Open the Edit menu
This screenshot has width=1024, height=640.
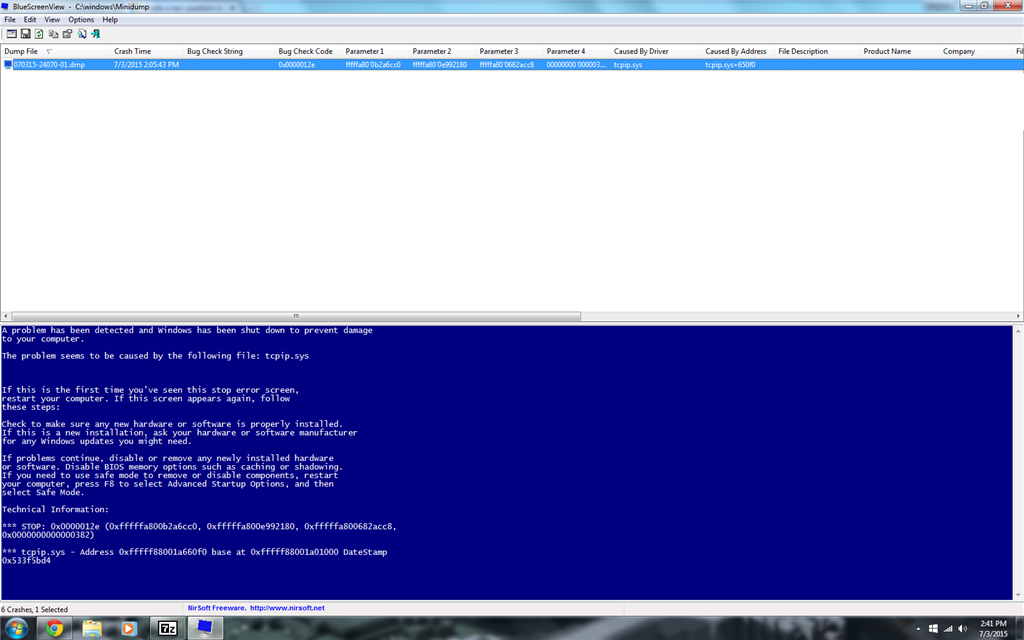tap(29, 18)
